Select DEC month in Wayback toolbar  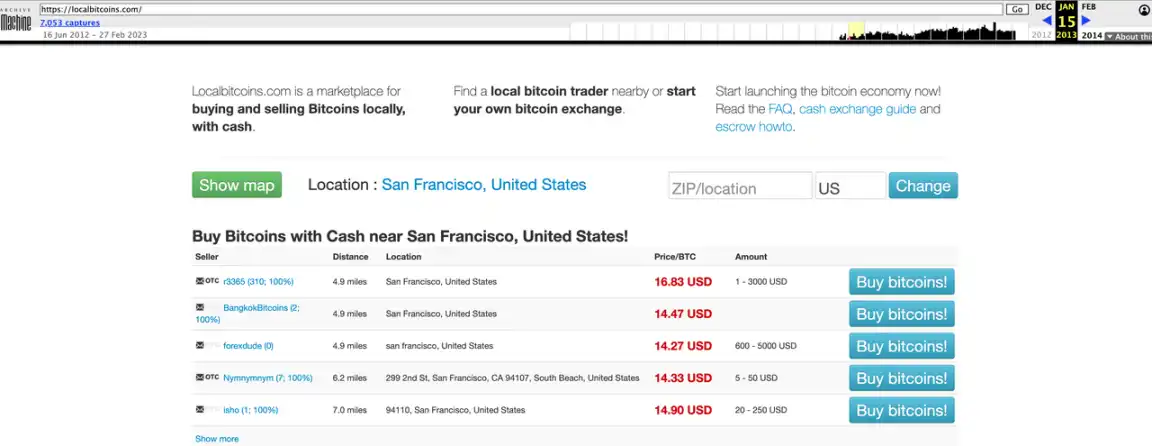point(1043,7)
